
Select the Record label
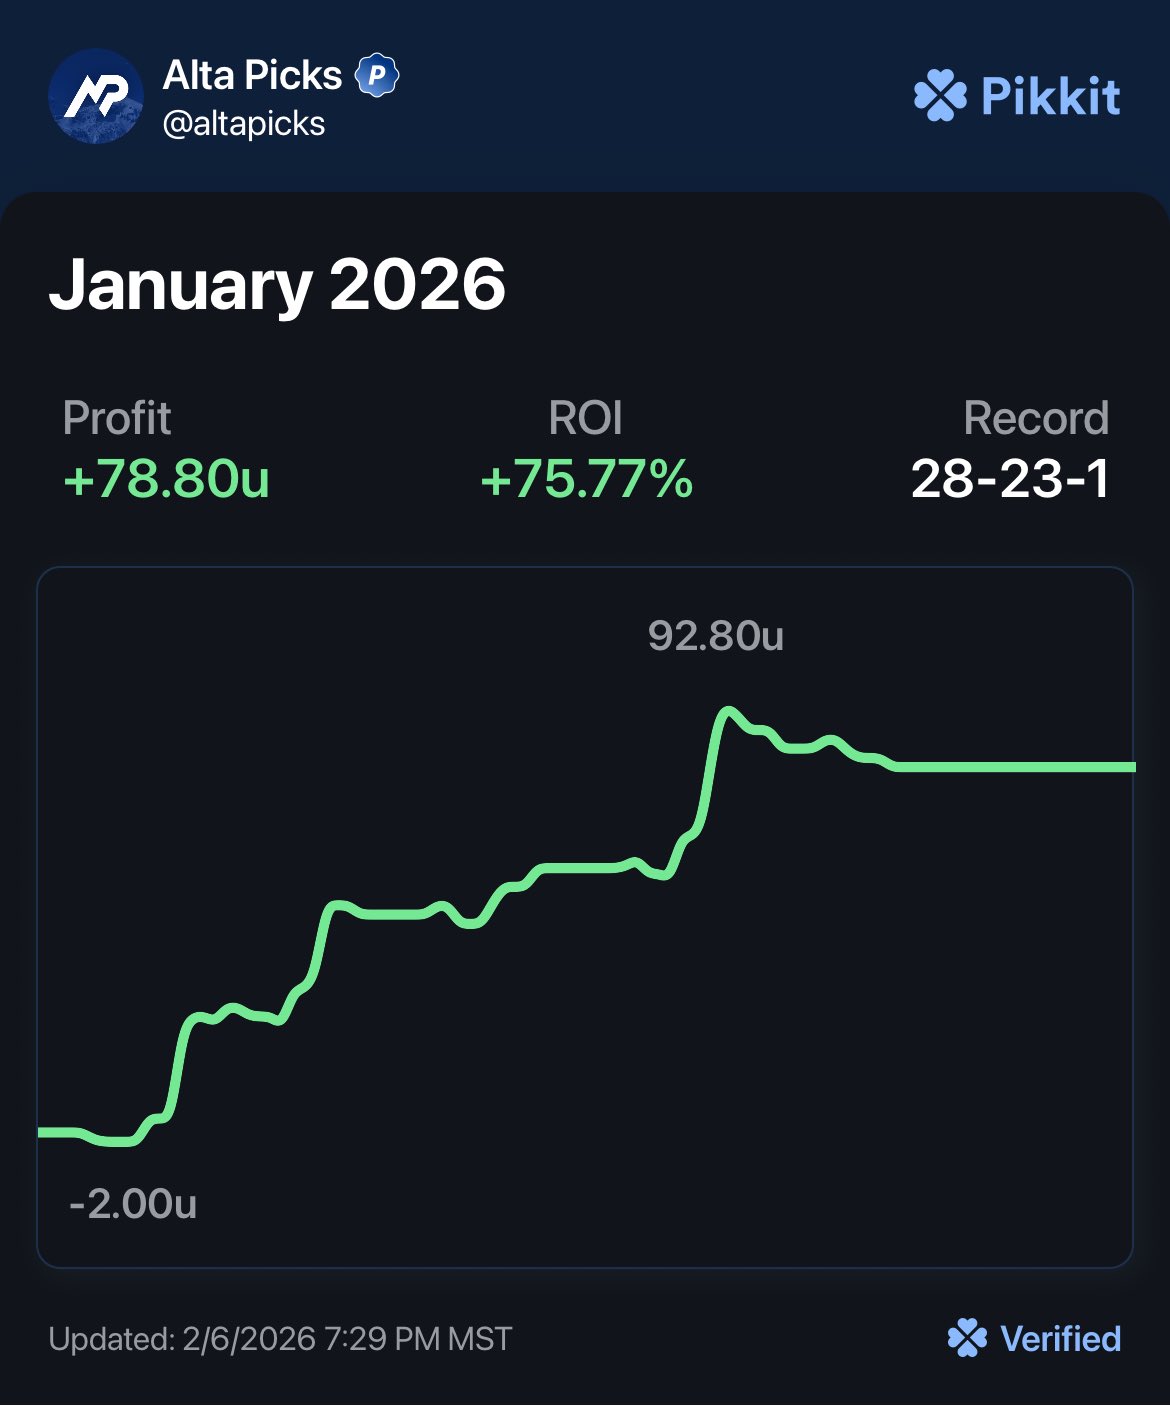(x=1036, y=418)
